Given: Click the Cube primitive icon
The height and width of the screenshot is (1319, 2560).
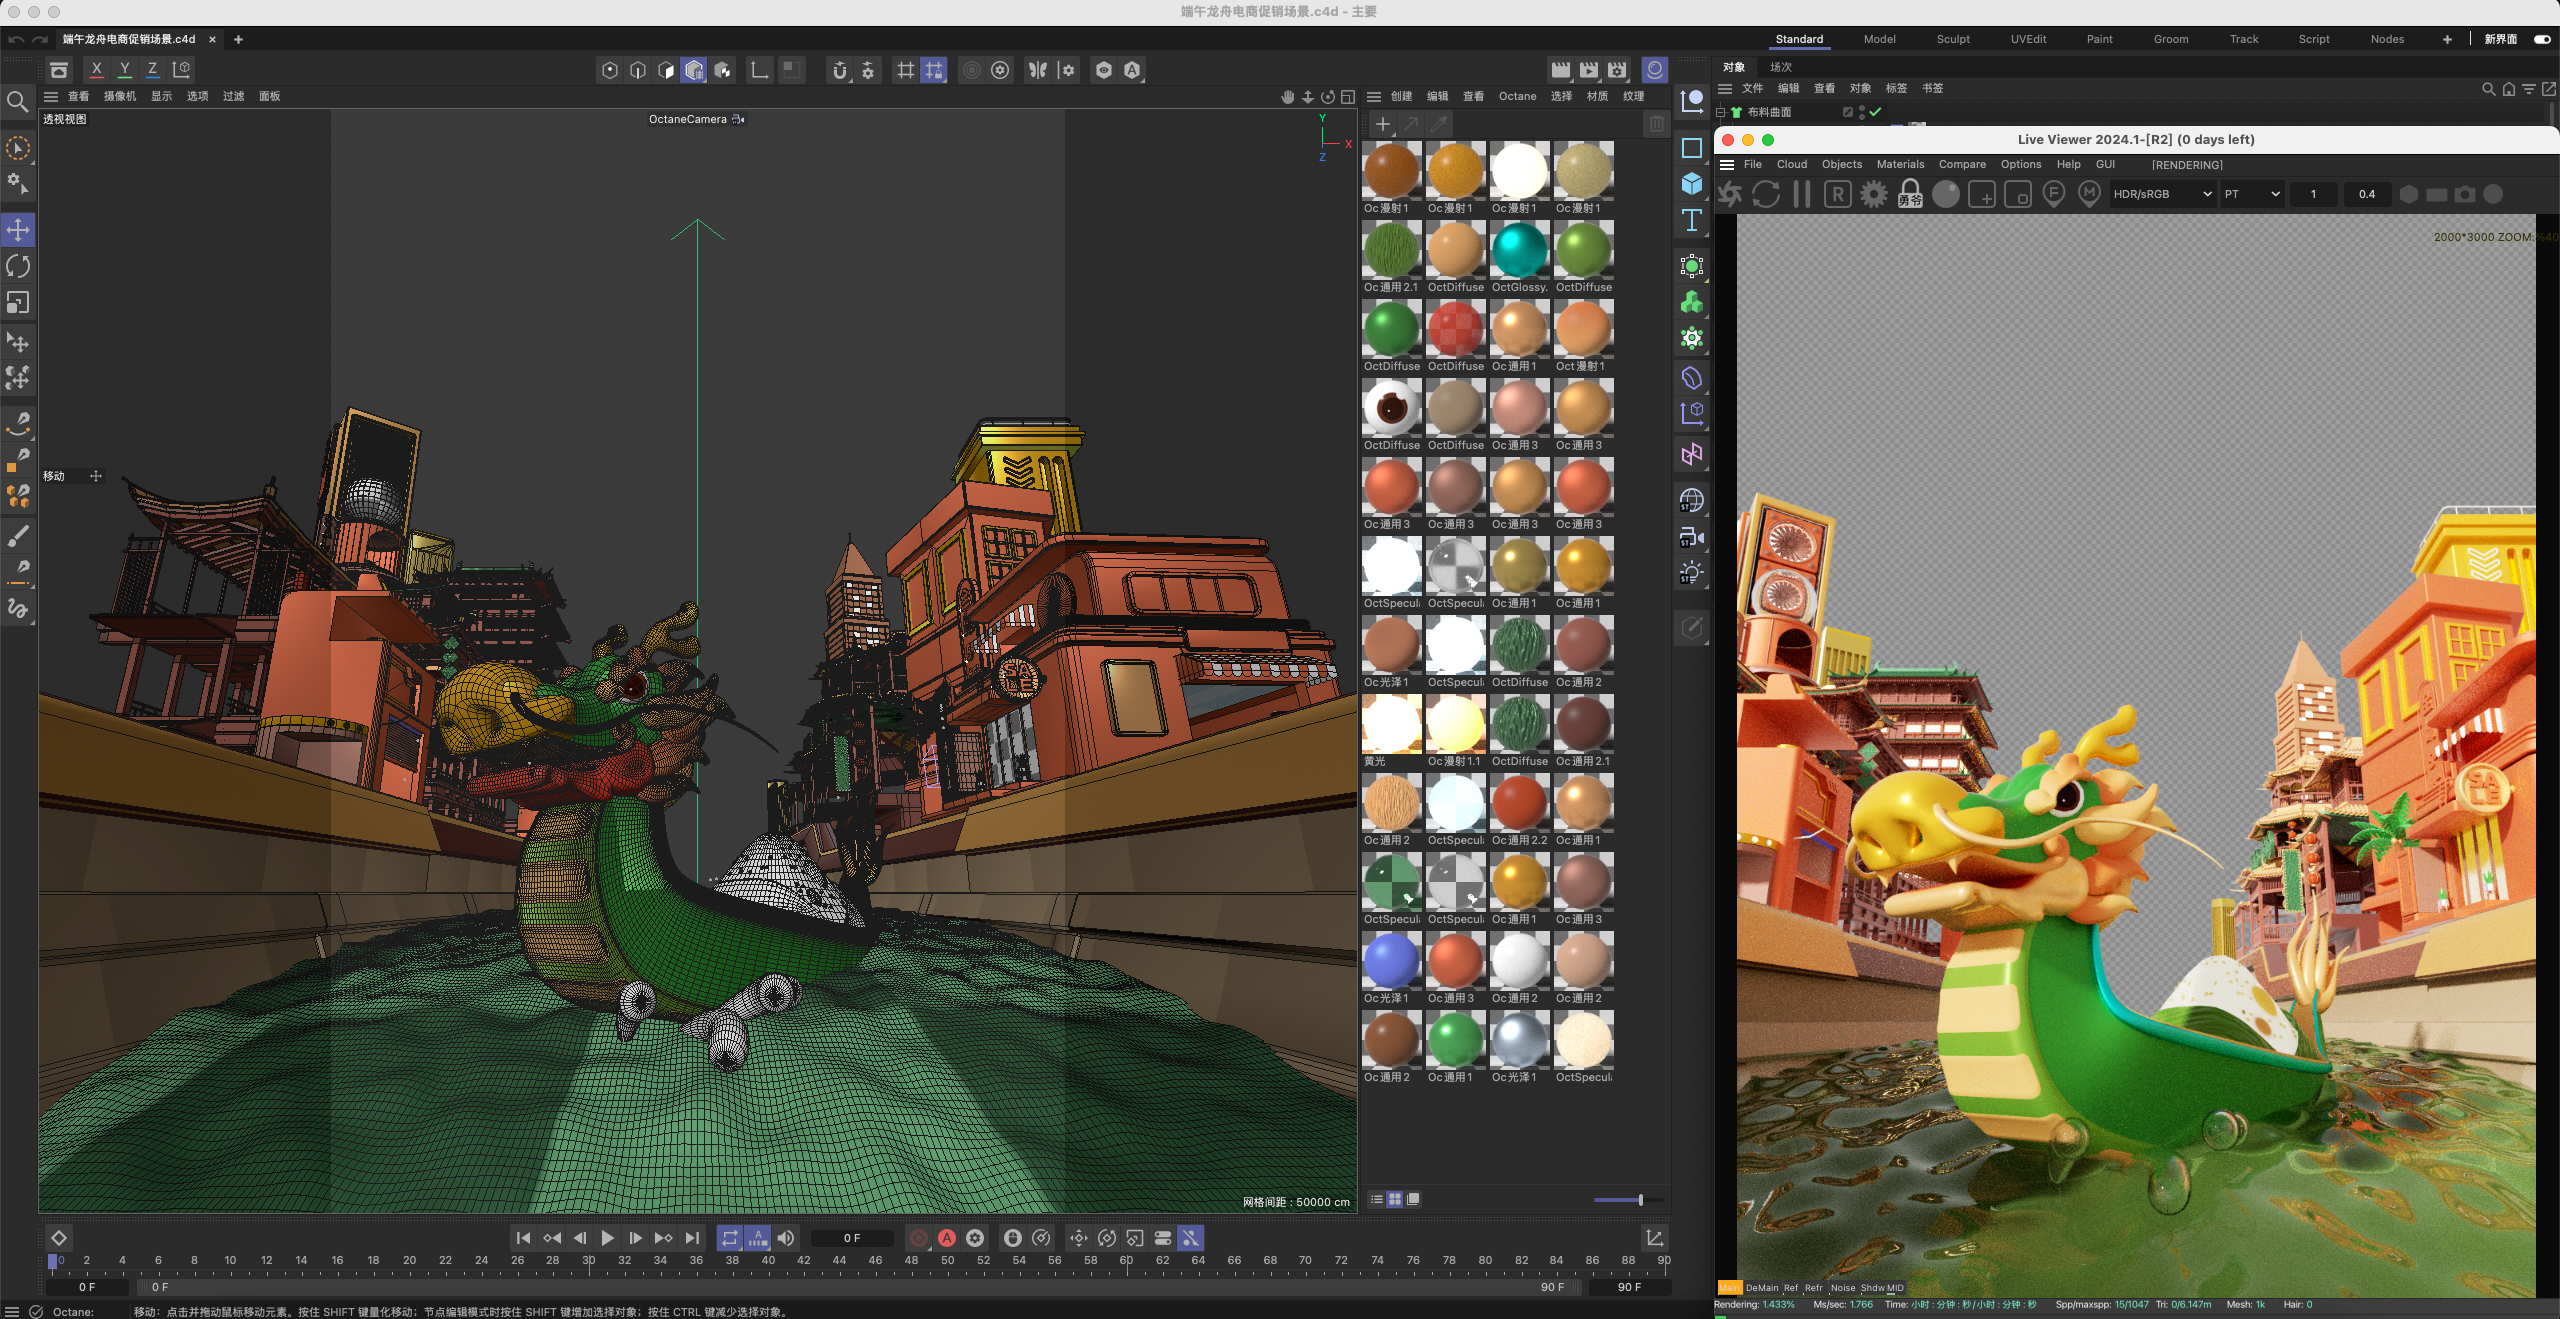Looking at the screenshot, I should point(1692,184).
